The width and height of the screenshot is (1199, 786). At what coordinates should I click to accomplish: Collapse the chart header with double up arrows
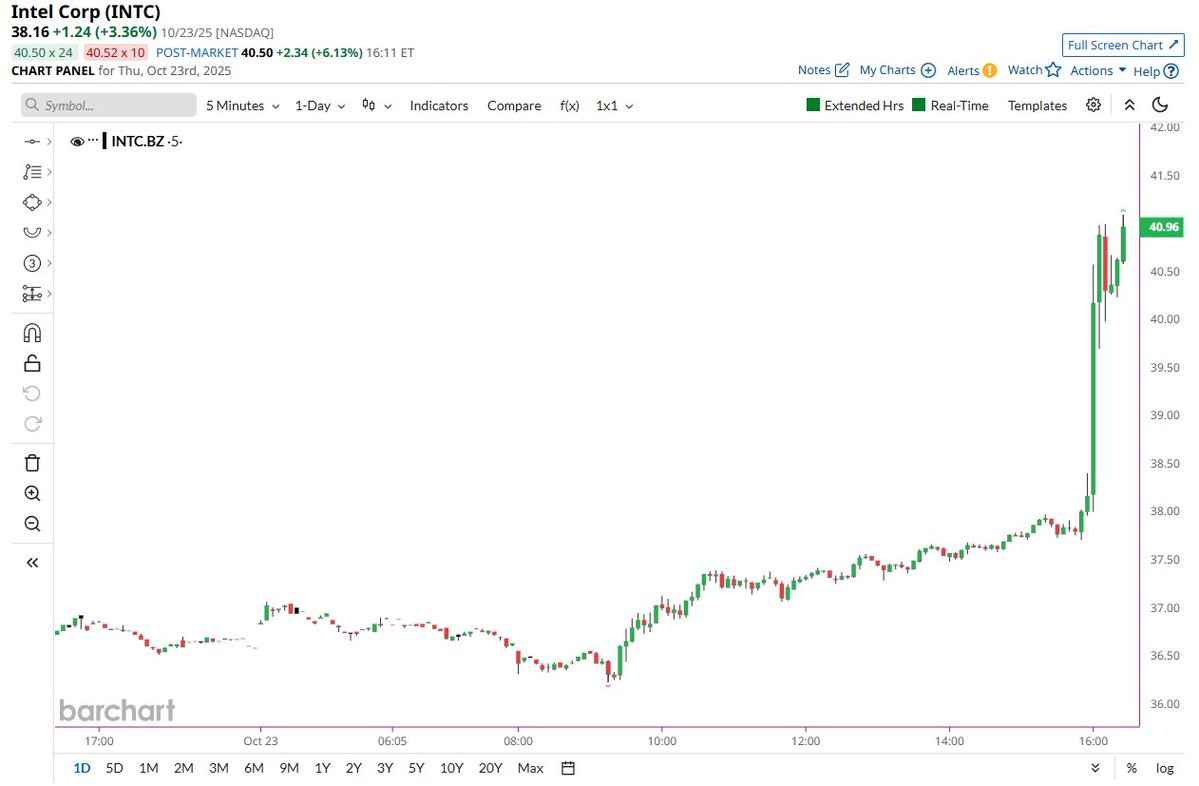(x=1129, y=105)
